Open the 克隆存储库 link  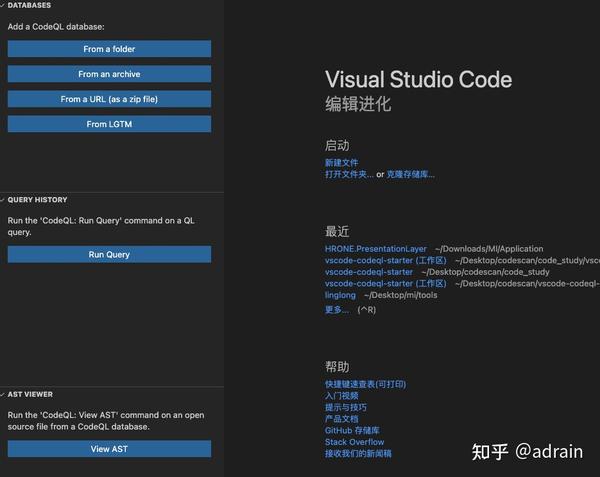pyautogui.click(x=410, y=174)
